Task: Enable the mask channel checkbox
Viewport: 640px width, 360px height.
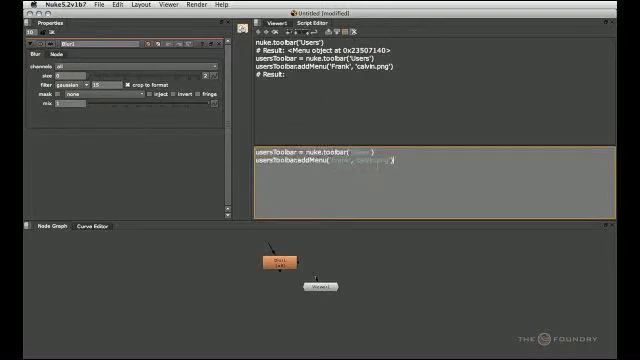Action: pos(58,94)
